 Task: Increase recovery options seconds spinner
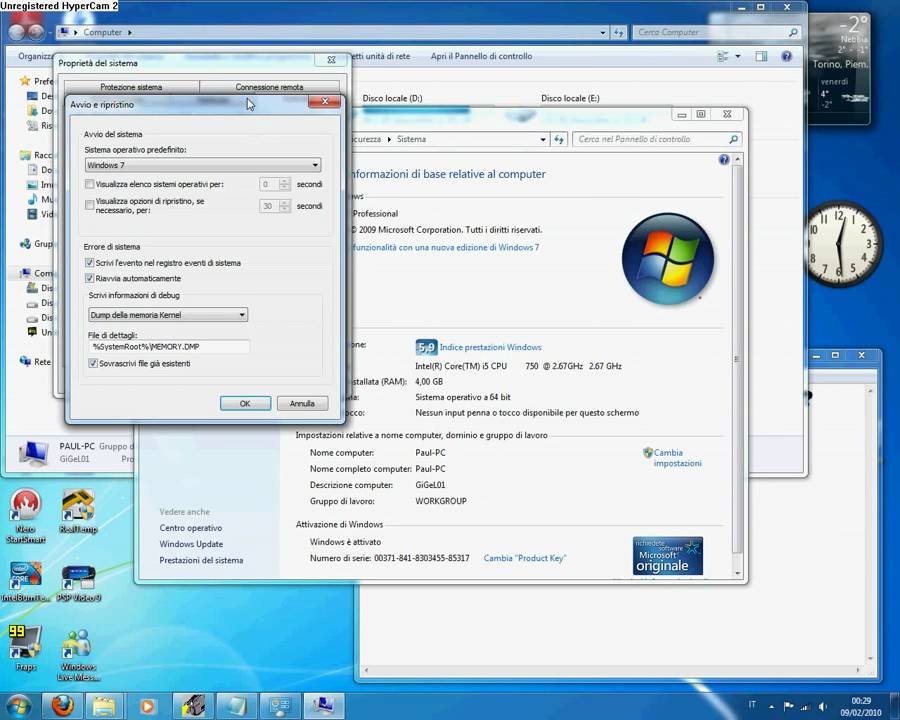[x=284, y=202]
